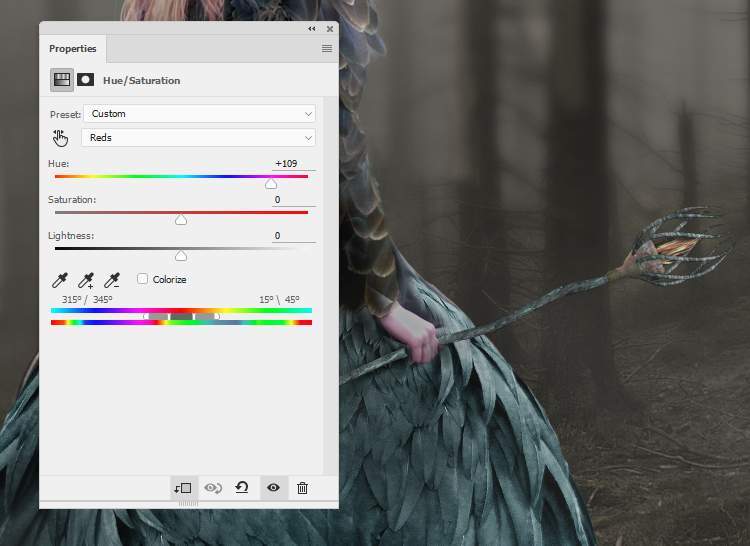Pick the plain eyedropper tool
The image size is (750, 546).
point(60,280)
